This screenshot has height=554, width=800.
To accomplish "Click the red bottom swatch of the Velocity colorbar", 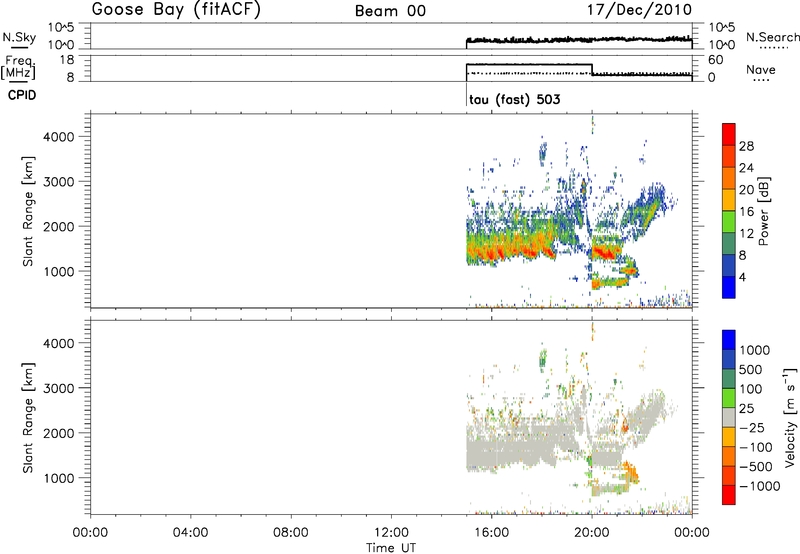I will 729,495.
